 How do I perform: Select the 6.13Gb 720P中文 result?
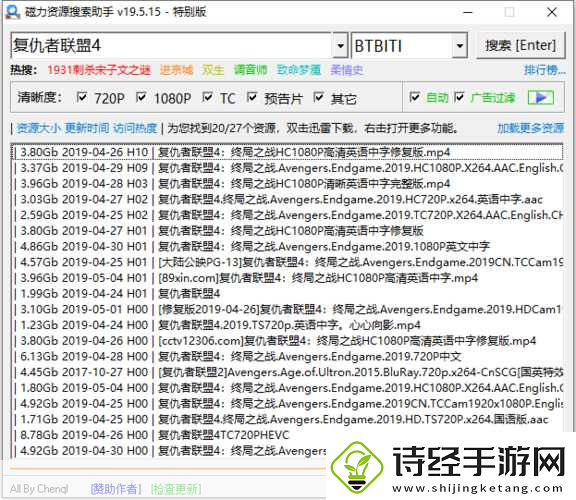[x=288, y=357]
